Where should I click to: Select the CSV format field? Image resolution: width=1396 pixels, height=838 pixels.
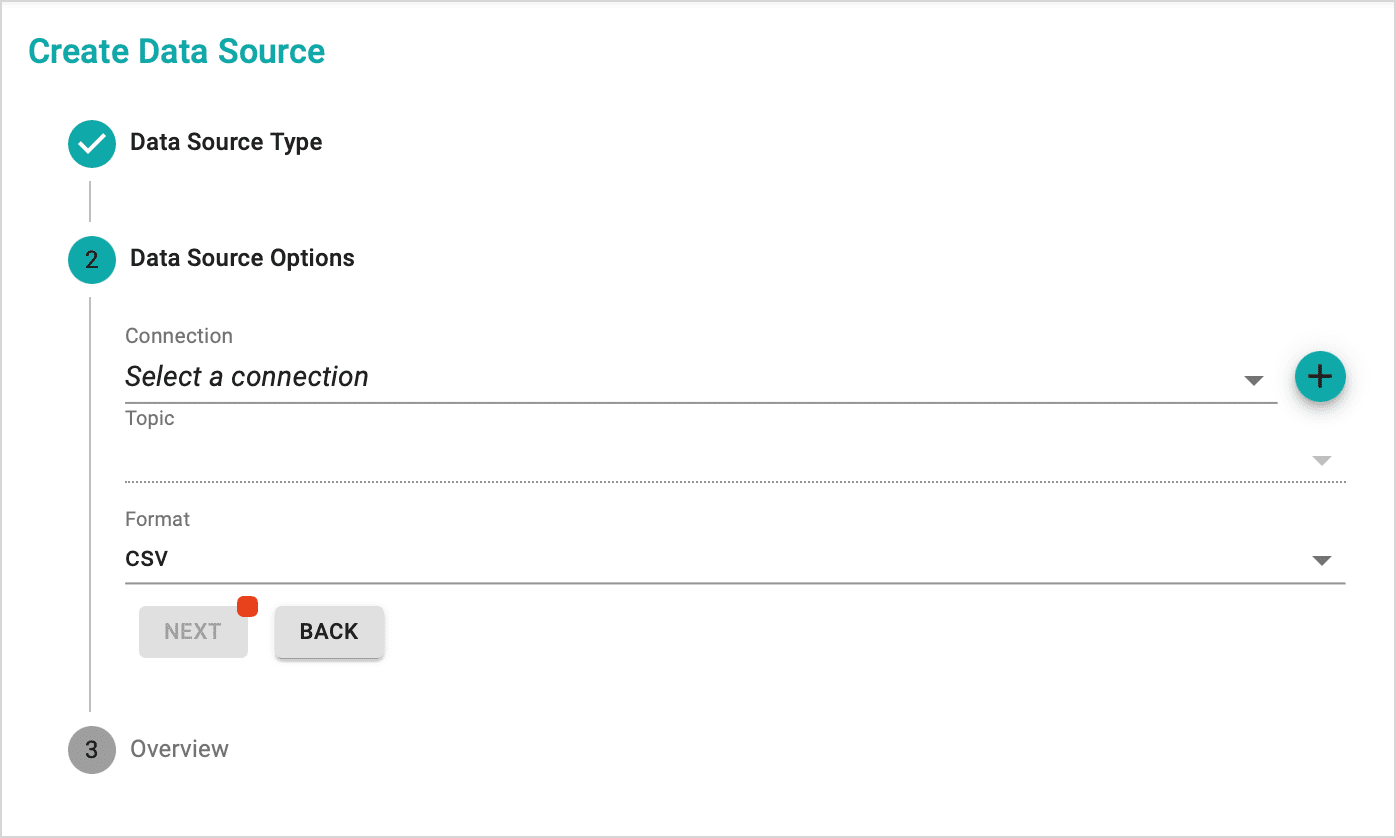click(x=735, y=559)
